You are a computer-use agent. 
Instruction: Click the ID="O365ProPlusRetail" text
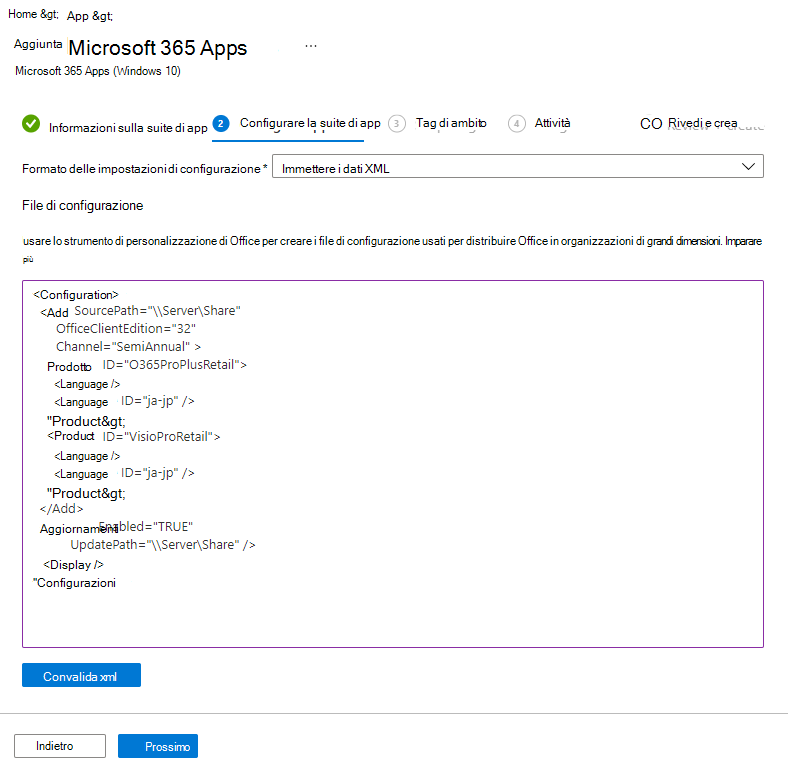click(174, 365)
